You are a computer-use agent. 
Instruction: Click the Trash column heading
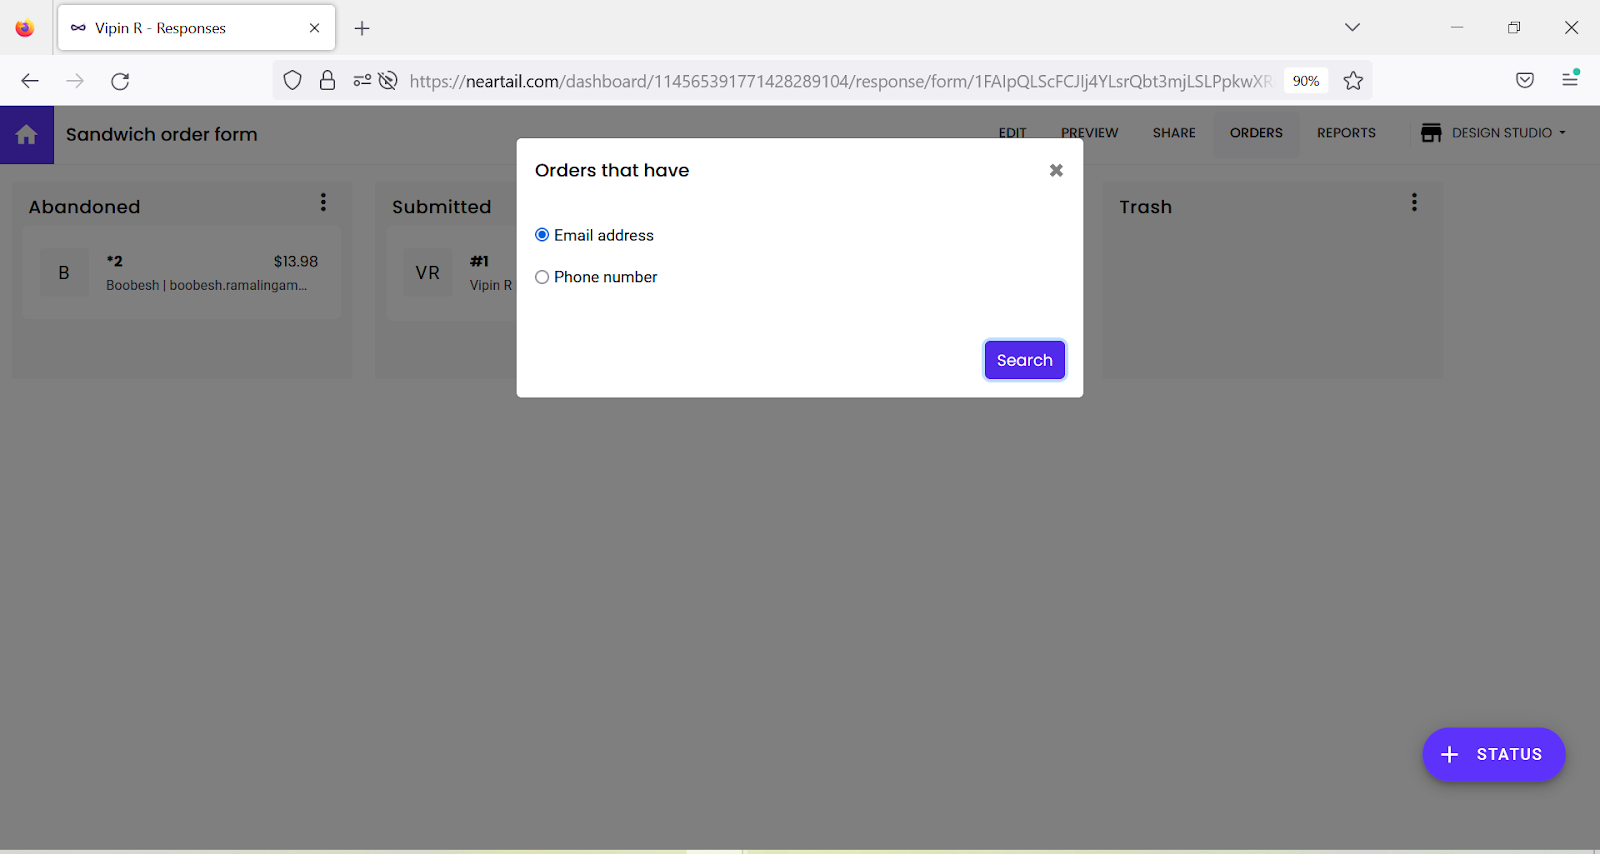pyautogui.click(x=1145, y=207)
